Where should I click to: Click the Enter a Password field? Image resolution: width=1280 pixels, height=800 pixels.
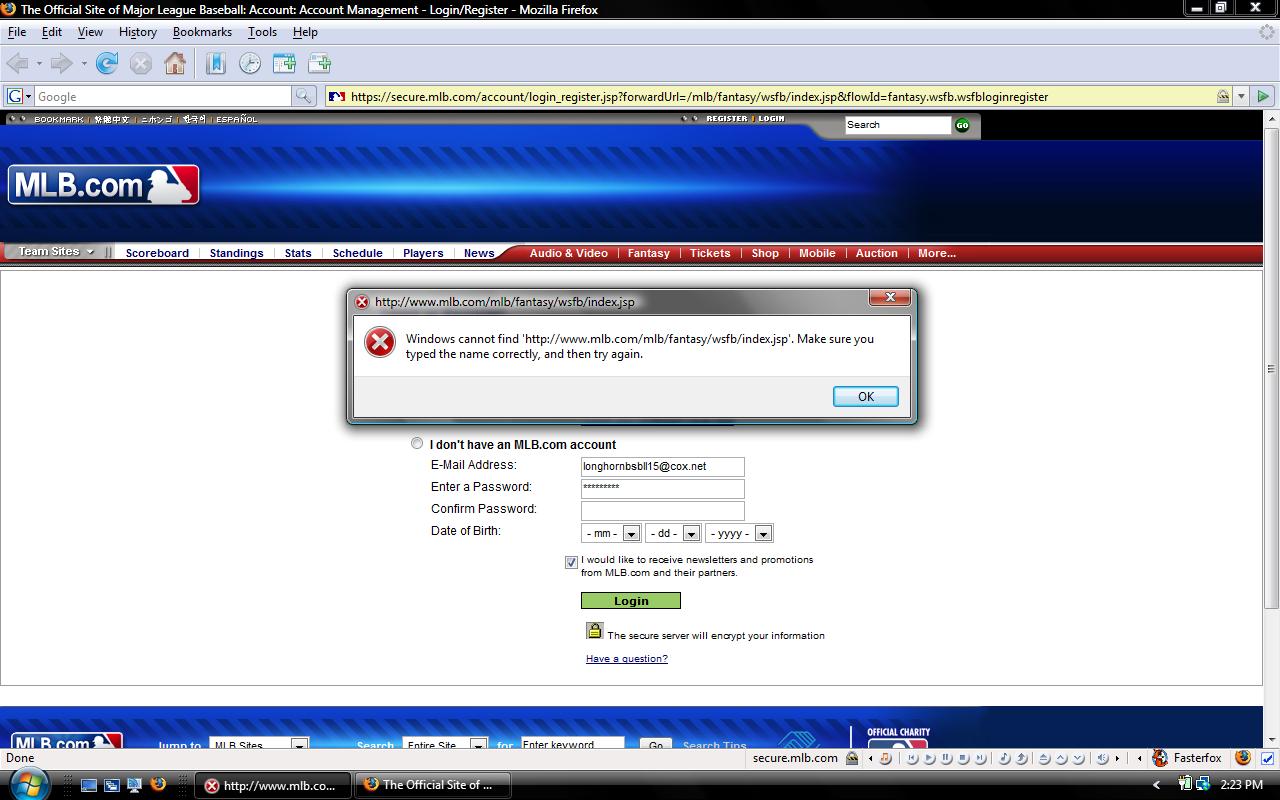[663, 489]
